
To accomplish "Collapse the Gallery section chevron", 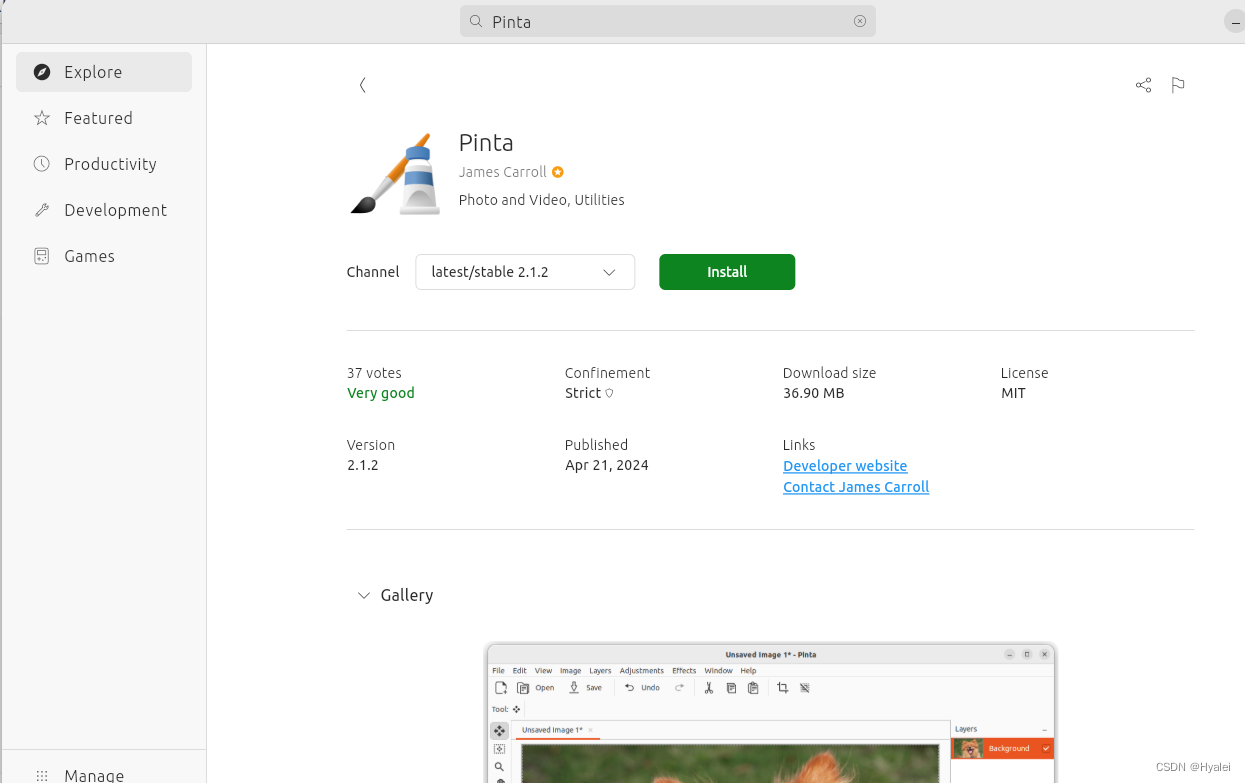I will pyautogui.click(x=364, y=595).
